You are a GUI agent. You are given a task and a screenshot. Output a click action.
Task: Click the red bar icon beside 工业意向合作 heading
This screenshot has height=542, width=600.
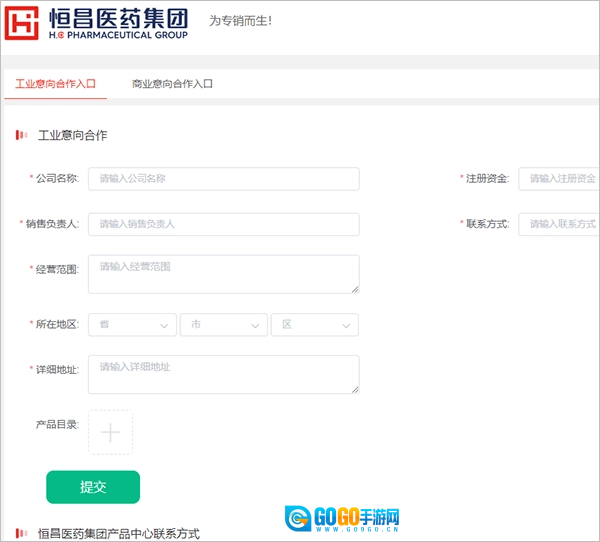(x=21, y=135)
